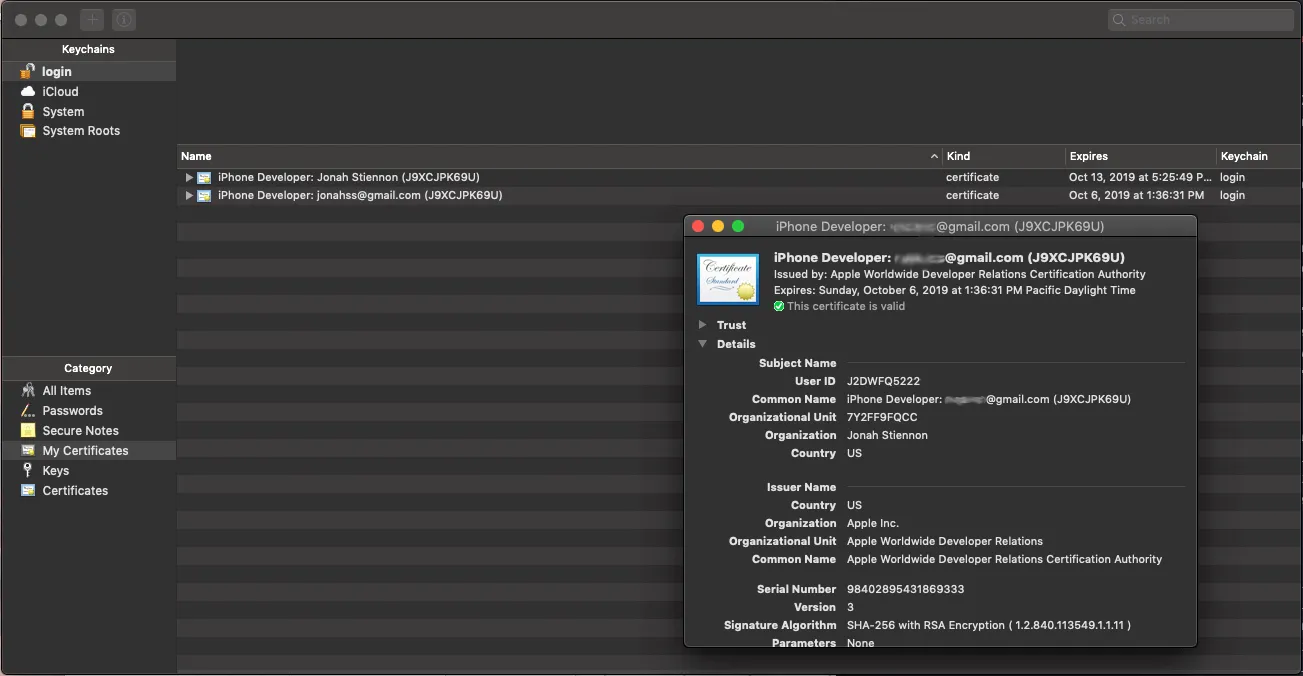The height and width of the screenshot is (676, 1303).
Task: Minimize the certificate details window
Action: click(718, 226)
